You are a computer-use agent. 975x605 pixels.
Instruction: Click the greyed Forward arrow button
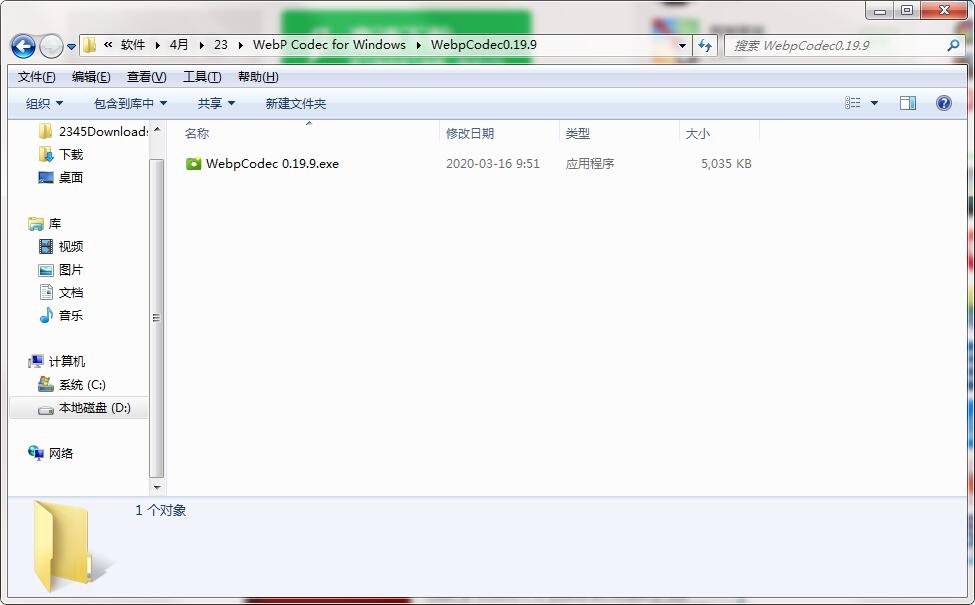pyautogui.click(x=51, y=46)
